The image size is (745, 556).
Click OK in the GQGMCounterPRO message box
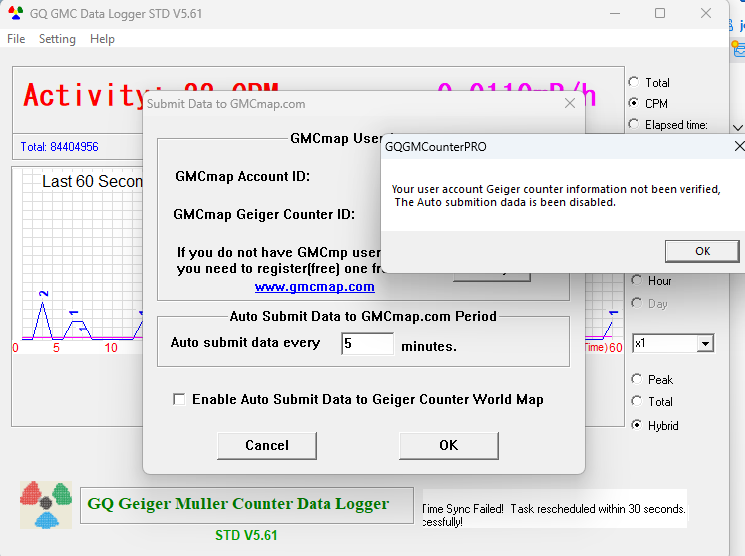coord(702,251)
